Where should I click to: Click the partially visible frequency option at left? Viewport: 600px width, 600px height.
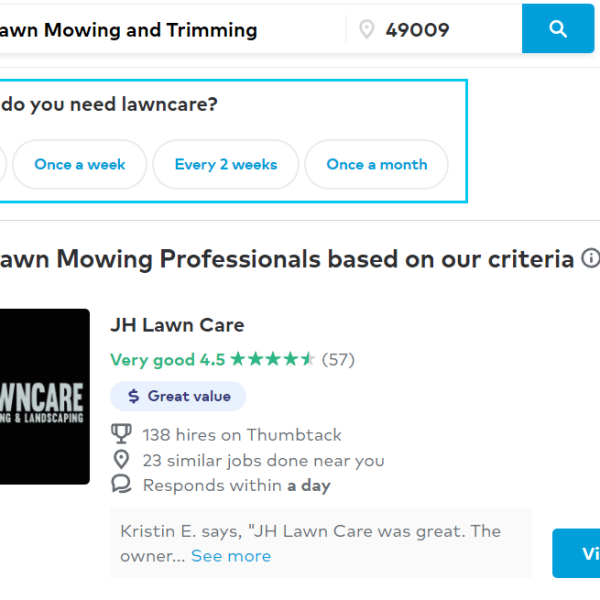click(x=3, y=164)
